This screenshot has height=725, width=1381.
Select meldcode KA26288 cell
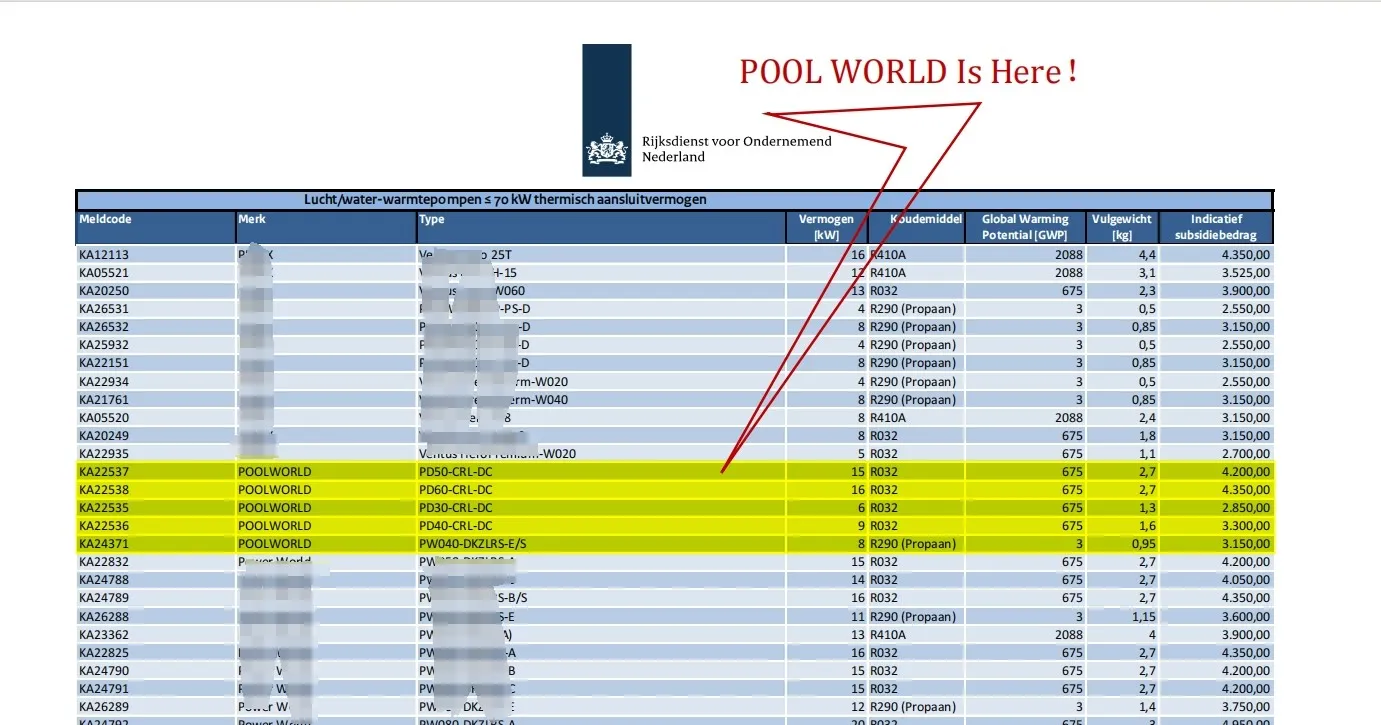point(105,616)
